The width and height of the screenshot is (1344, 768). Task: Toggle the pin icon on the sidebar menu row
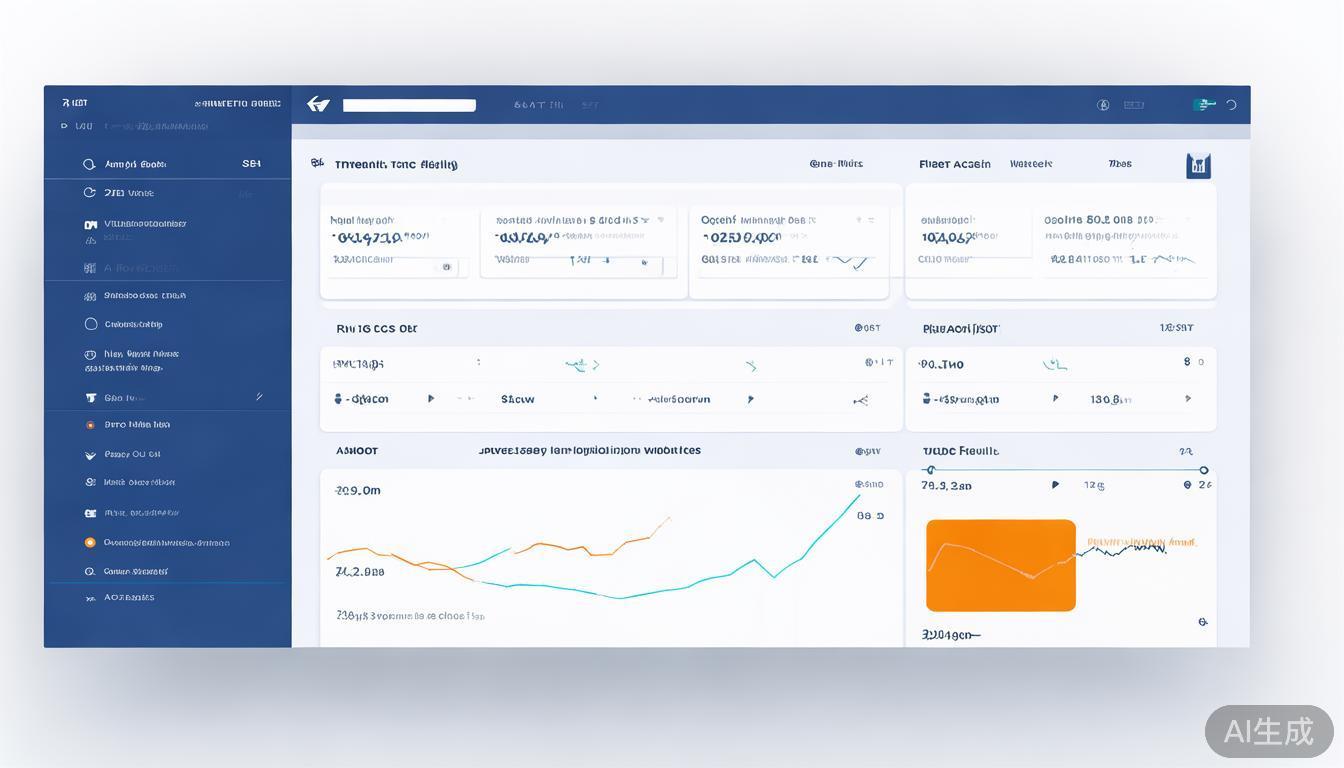(259, 396)
